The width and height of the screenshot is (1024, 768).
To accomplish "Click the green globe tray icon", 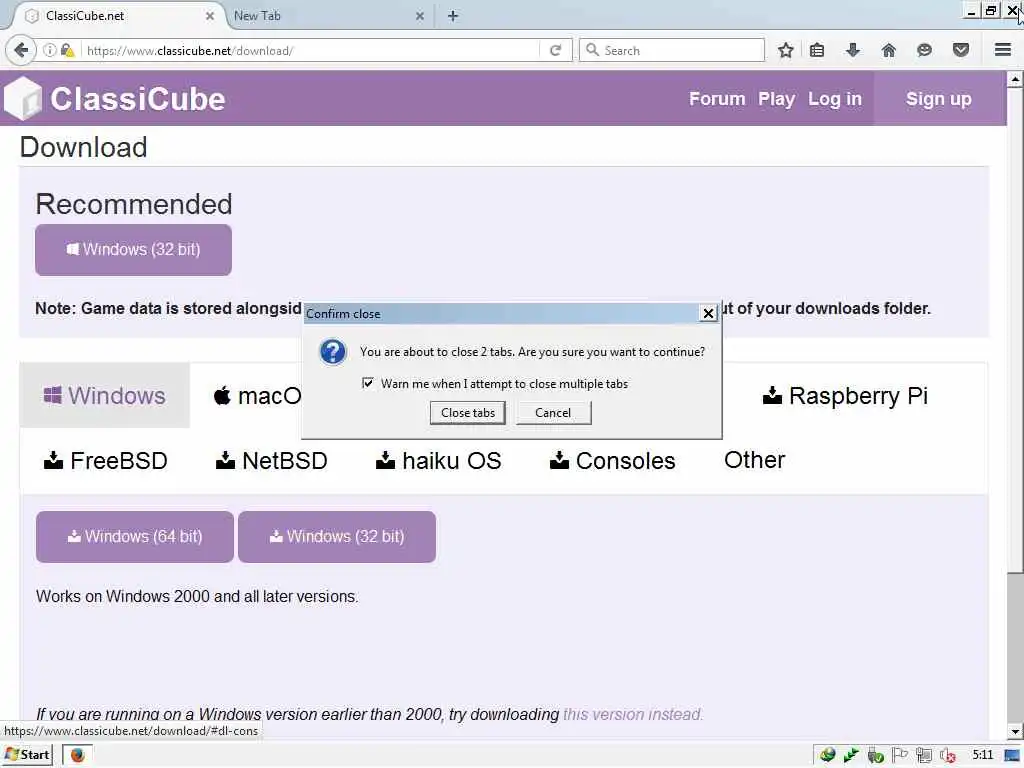I will click(827, 756).
